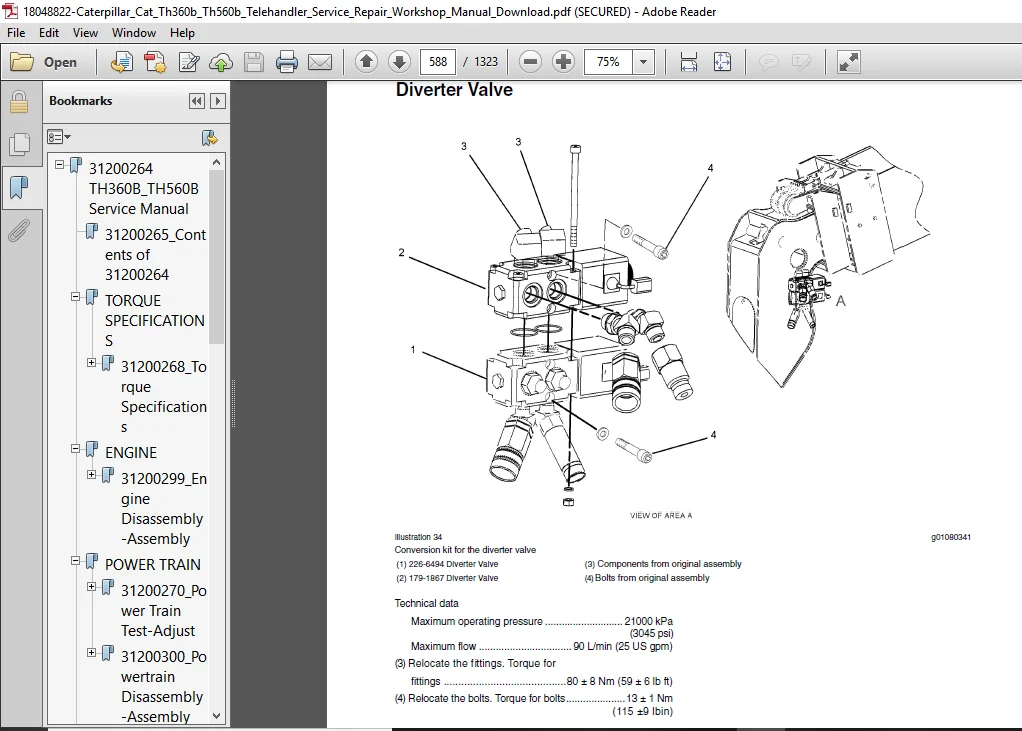This screenshot has width=1022, height=731.
Task: Open the File menu
Action: click(16, 33)
